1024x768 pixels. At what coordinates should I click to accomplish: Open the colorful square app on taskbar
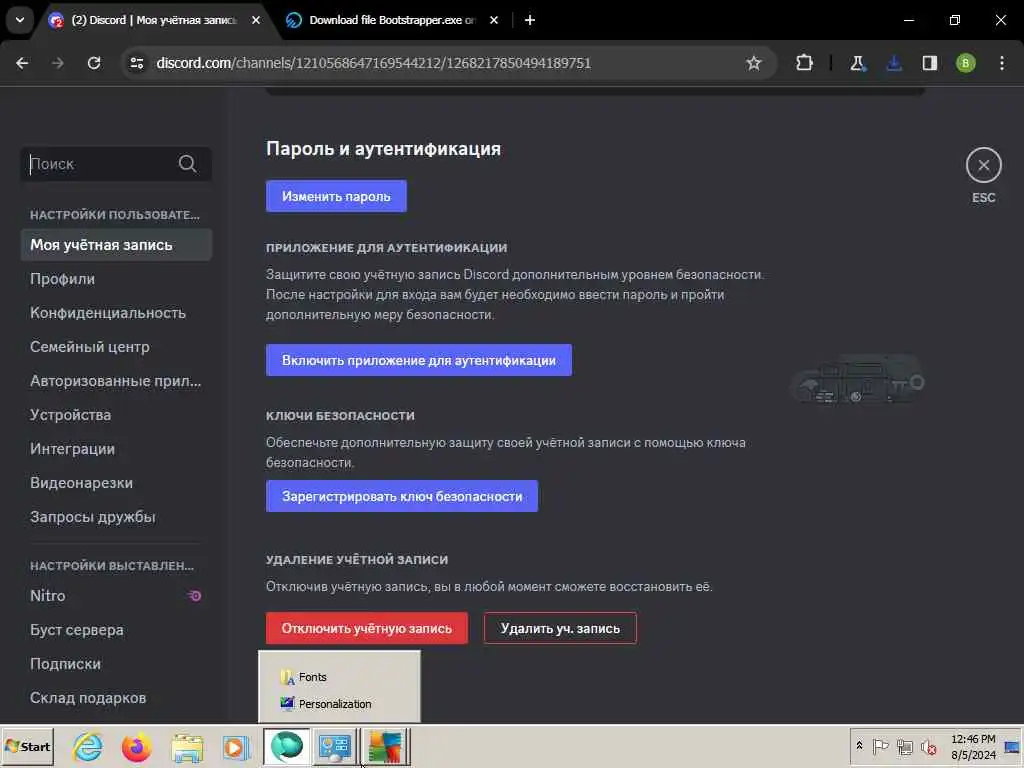coord(385,746)
